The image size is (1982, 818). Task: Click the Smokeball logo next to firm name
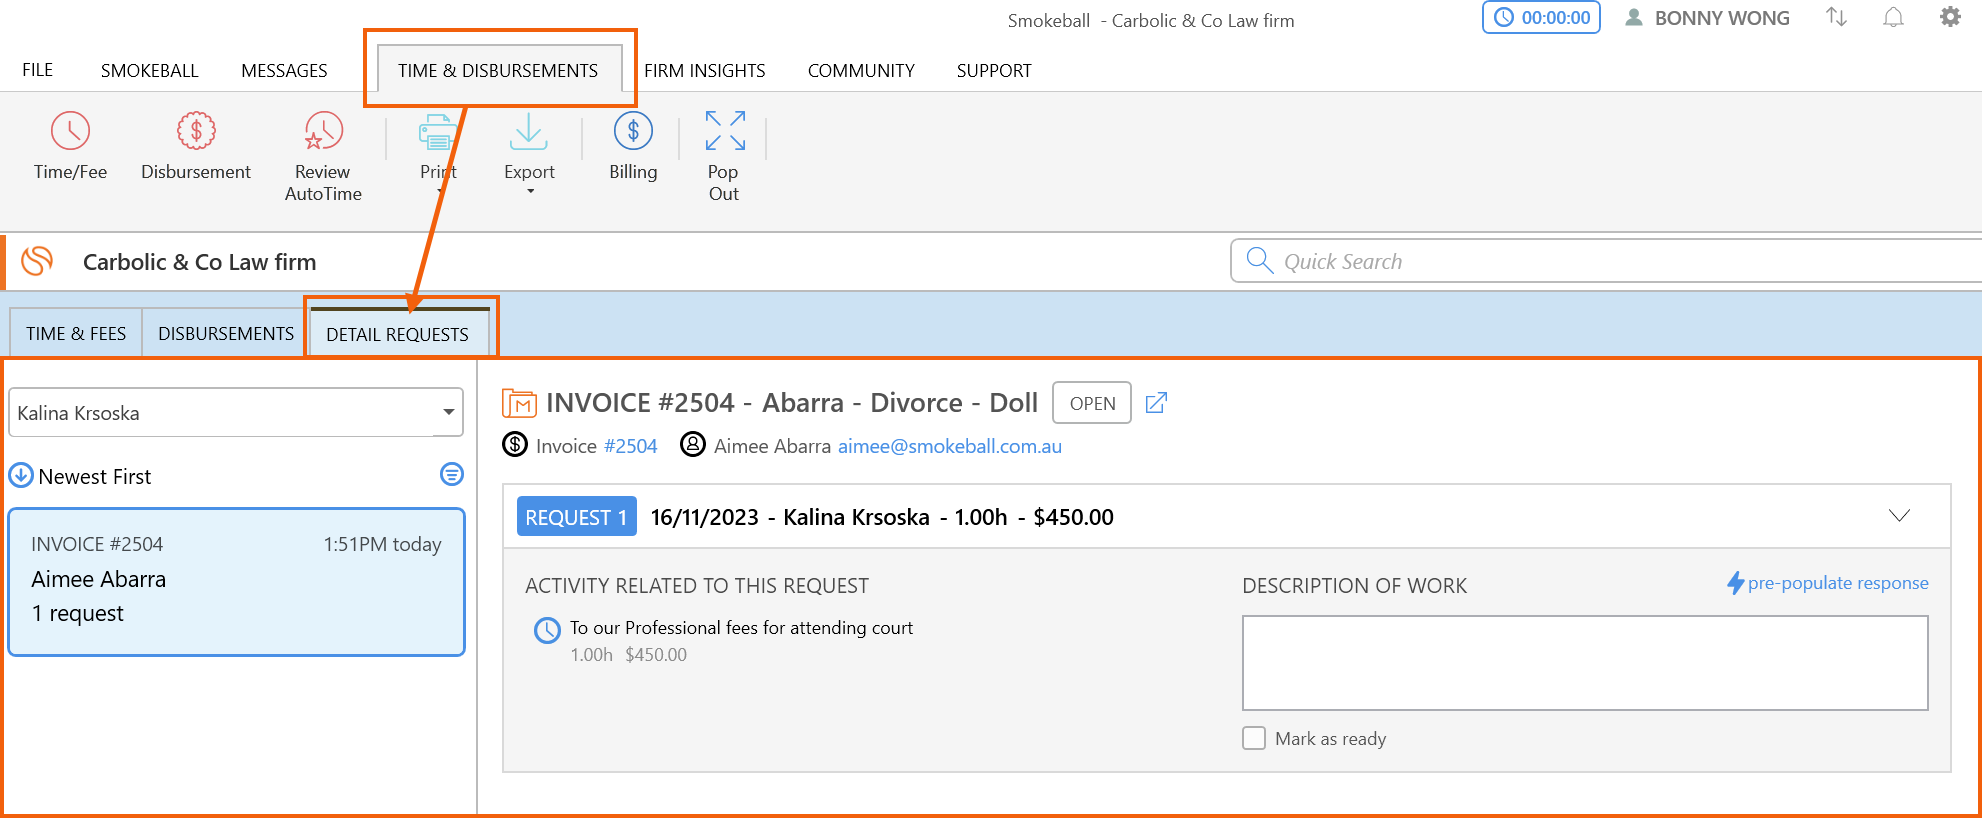[x=38, y=261]
